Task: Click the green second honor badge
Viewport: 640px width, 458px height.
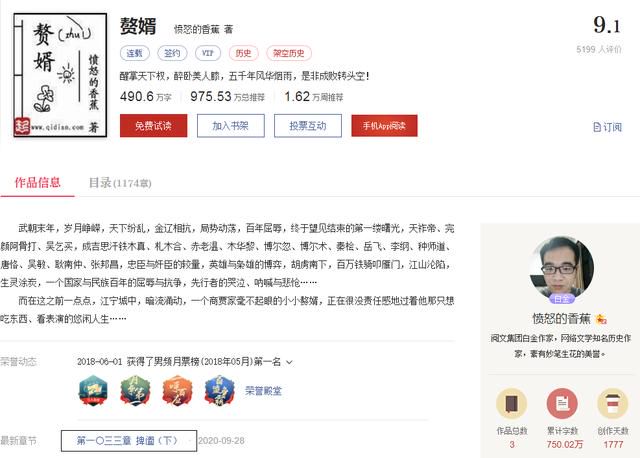Action: (x=136, y=391)
